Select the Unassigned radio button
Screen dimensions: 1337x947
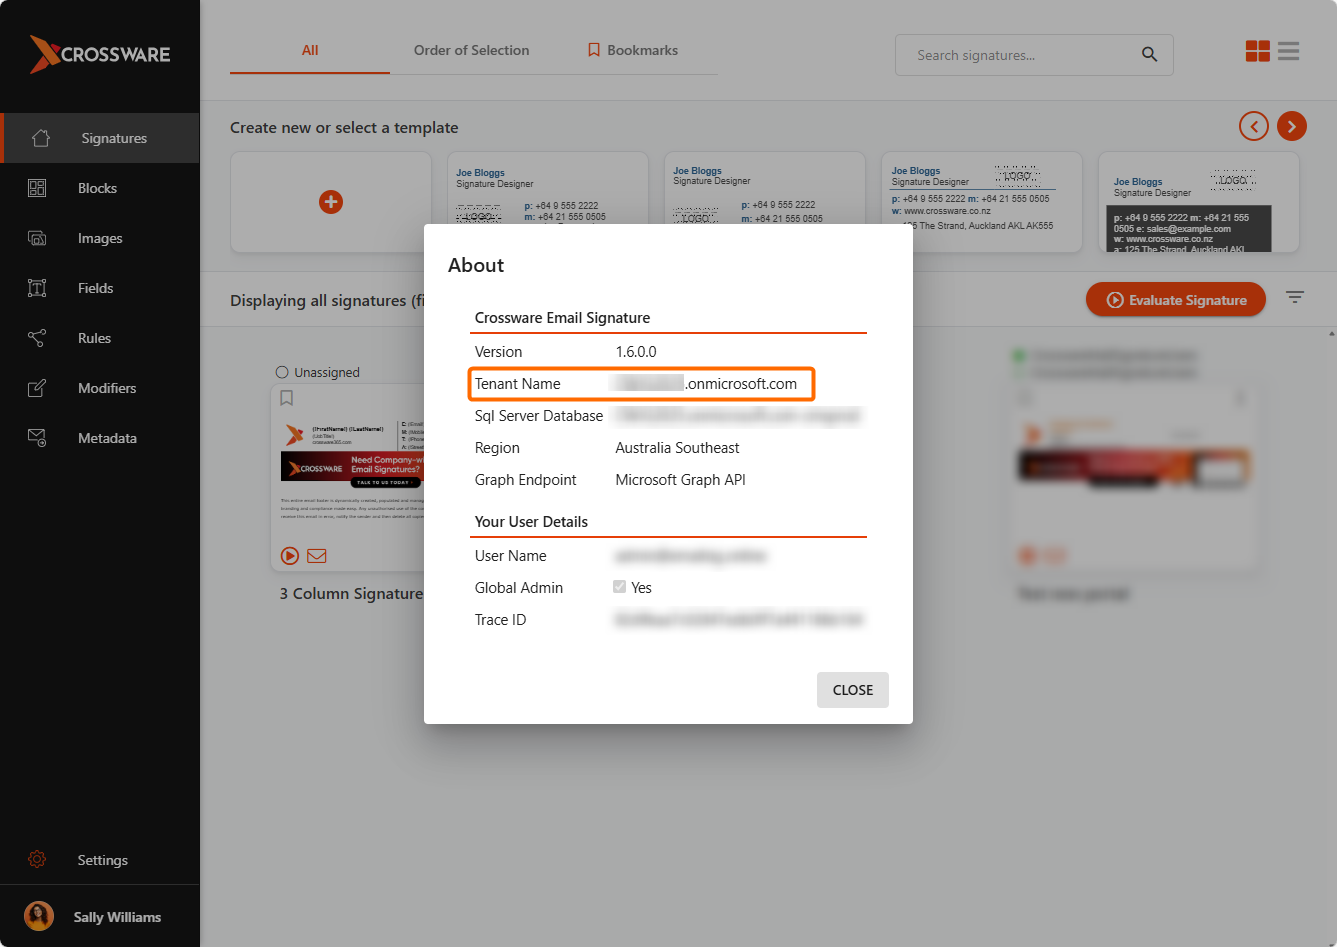point(282,372)
